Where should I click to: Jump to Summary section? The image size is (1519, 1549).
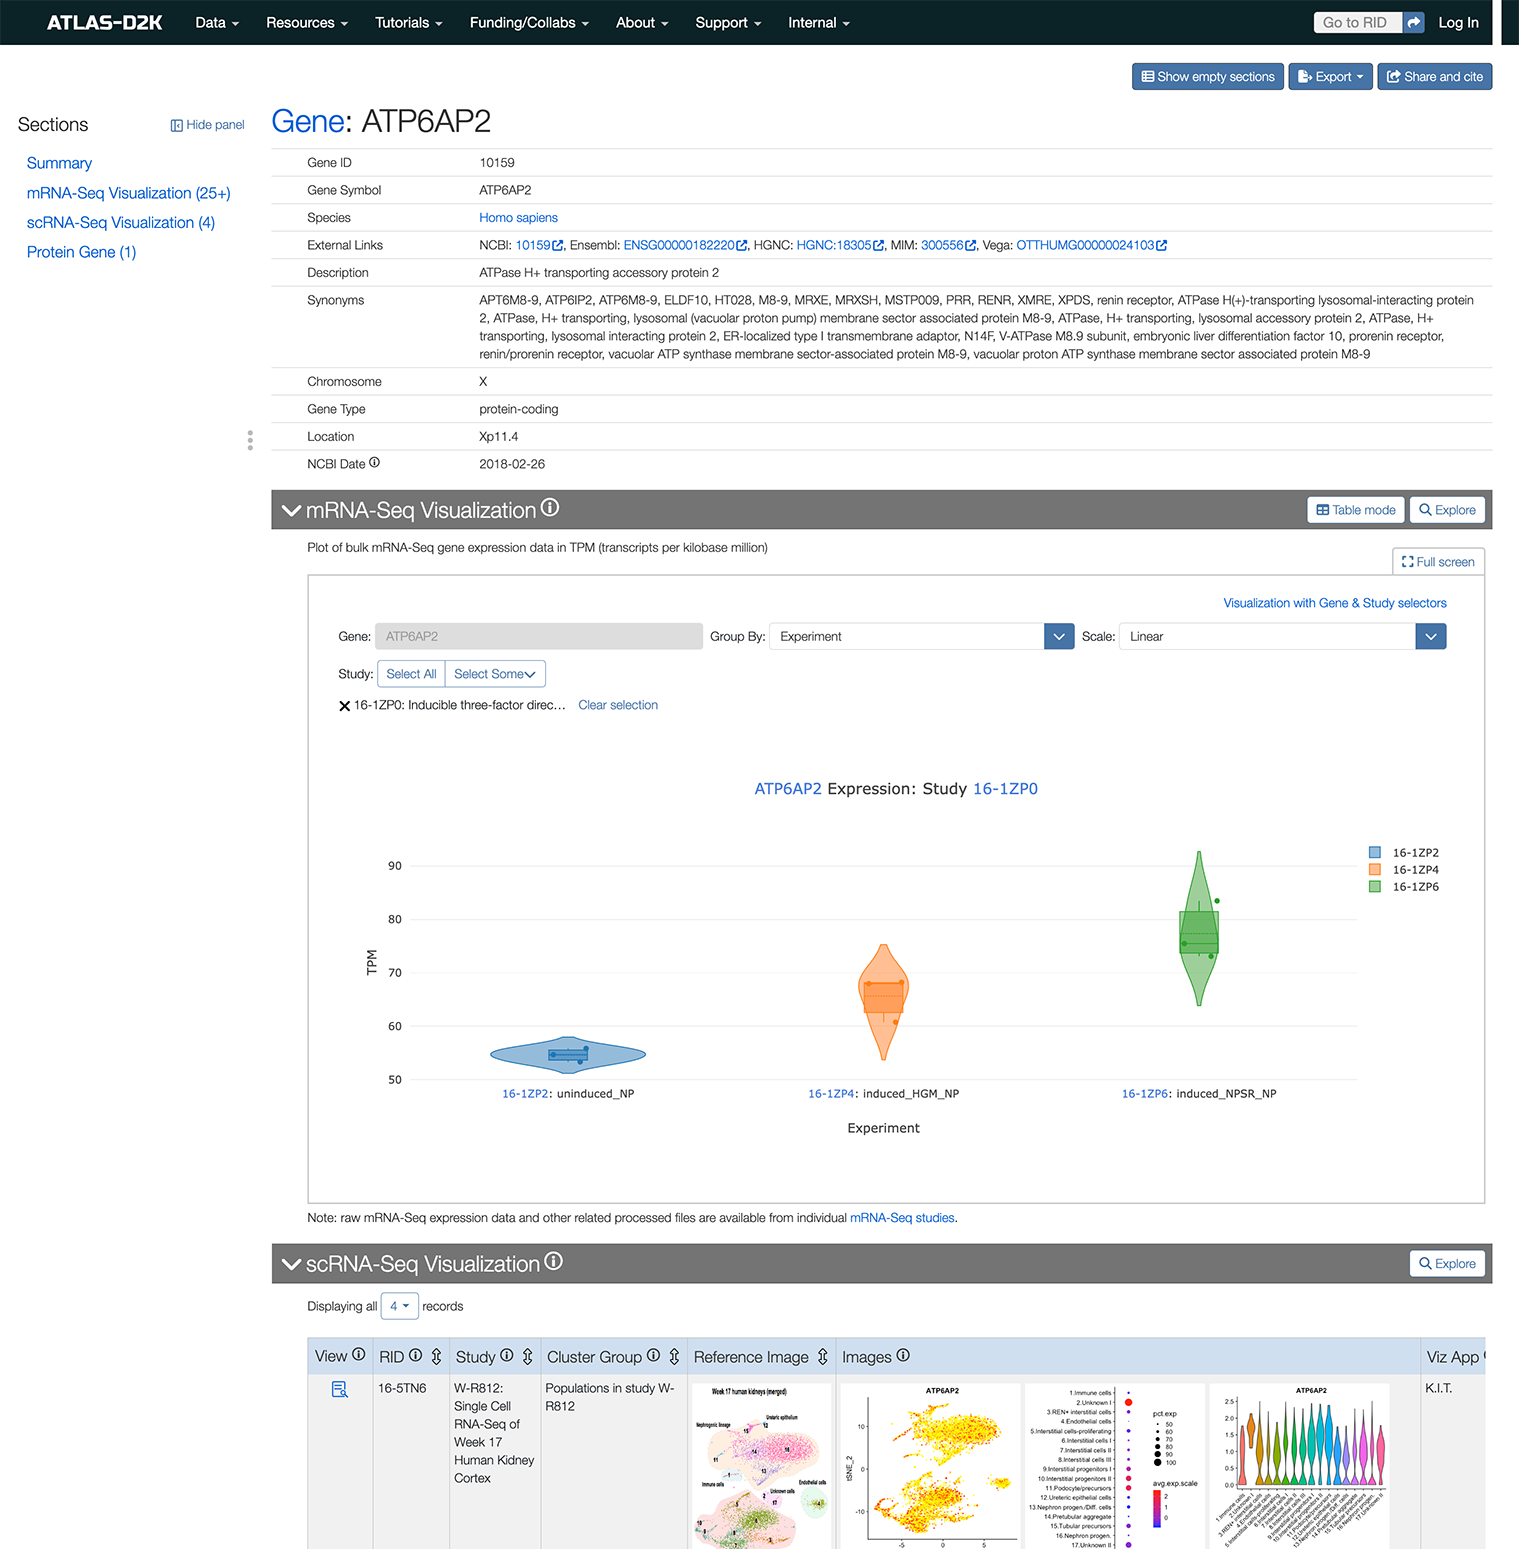click(x=59, y=163)
